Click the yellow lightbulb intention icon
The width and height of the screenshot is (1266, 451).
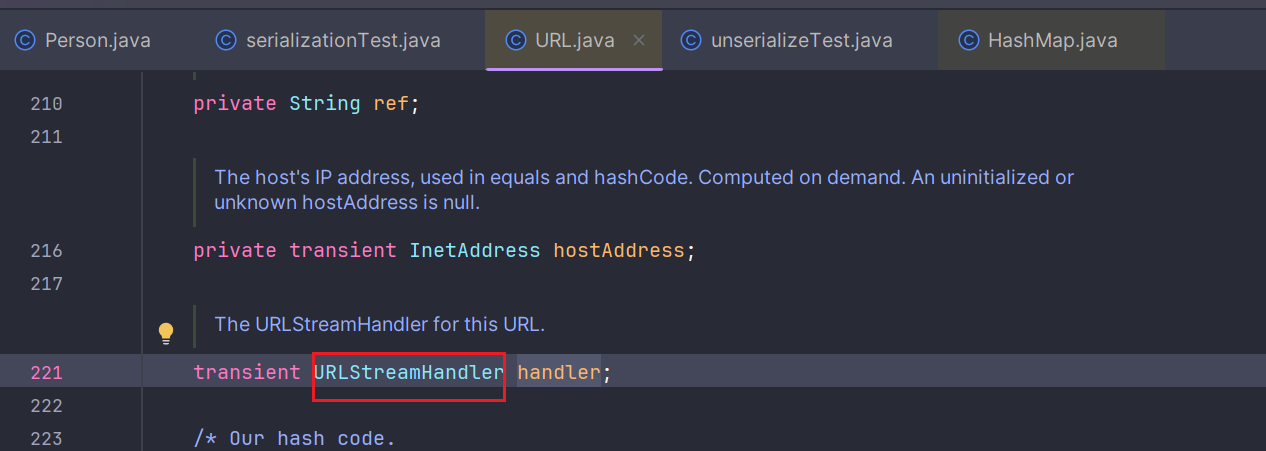point(166,332)
